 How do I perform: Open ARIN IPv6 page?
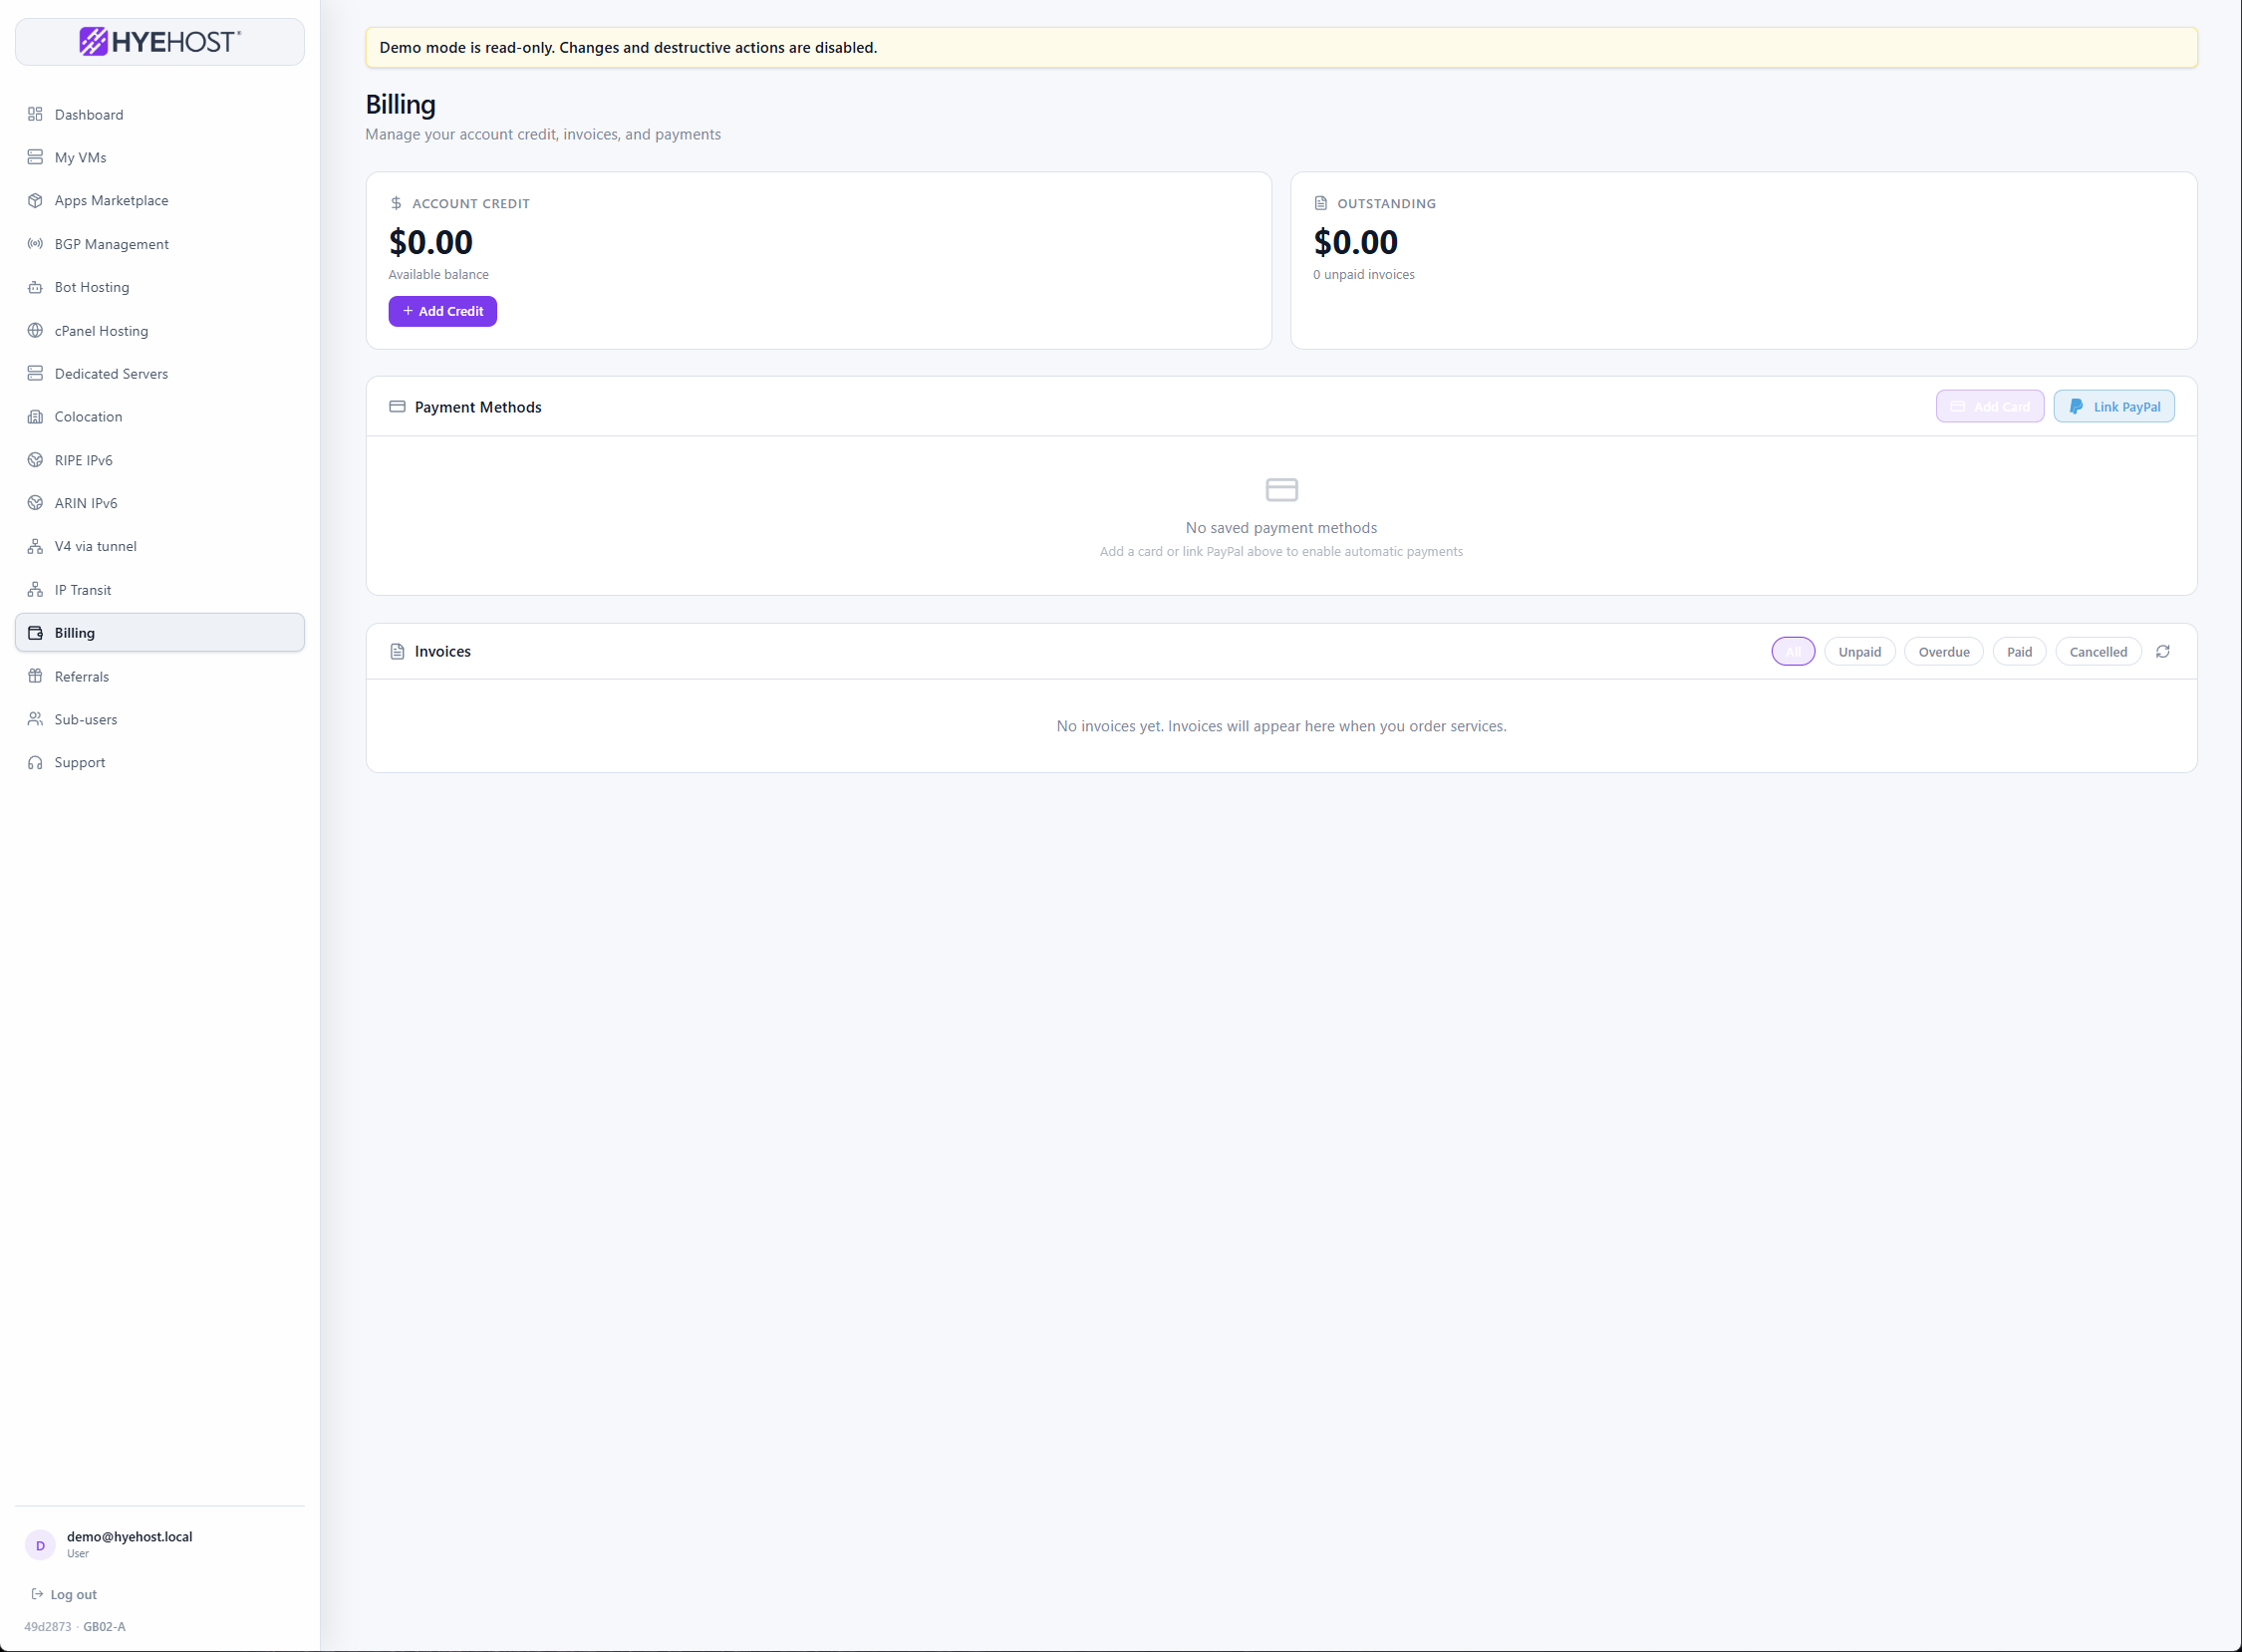[x=160, y=503]
